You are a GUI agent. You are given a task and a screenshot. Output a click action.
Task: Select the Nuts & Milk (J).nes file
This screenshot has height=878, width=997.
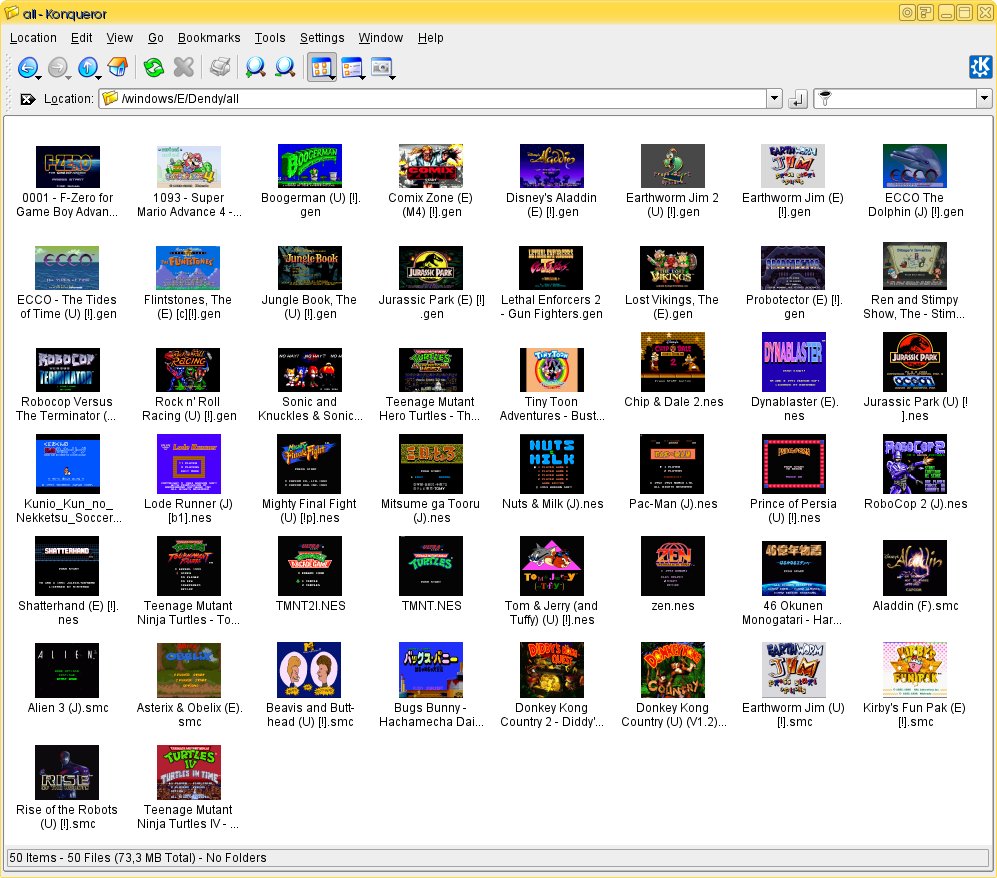pos(552,472)
